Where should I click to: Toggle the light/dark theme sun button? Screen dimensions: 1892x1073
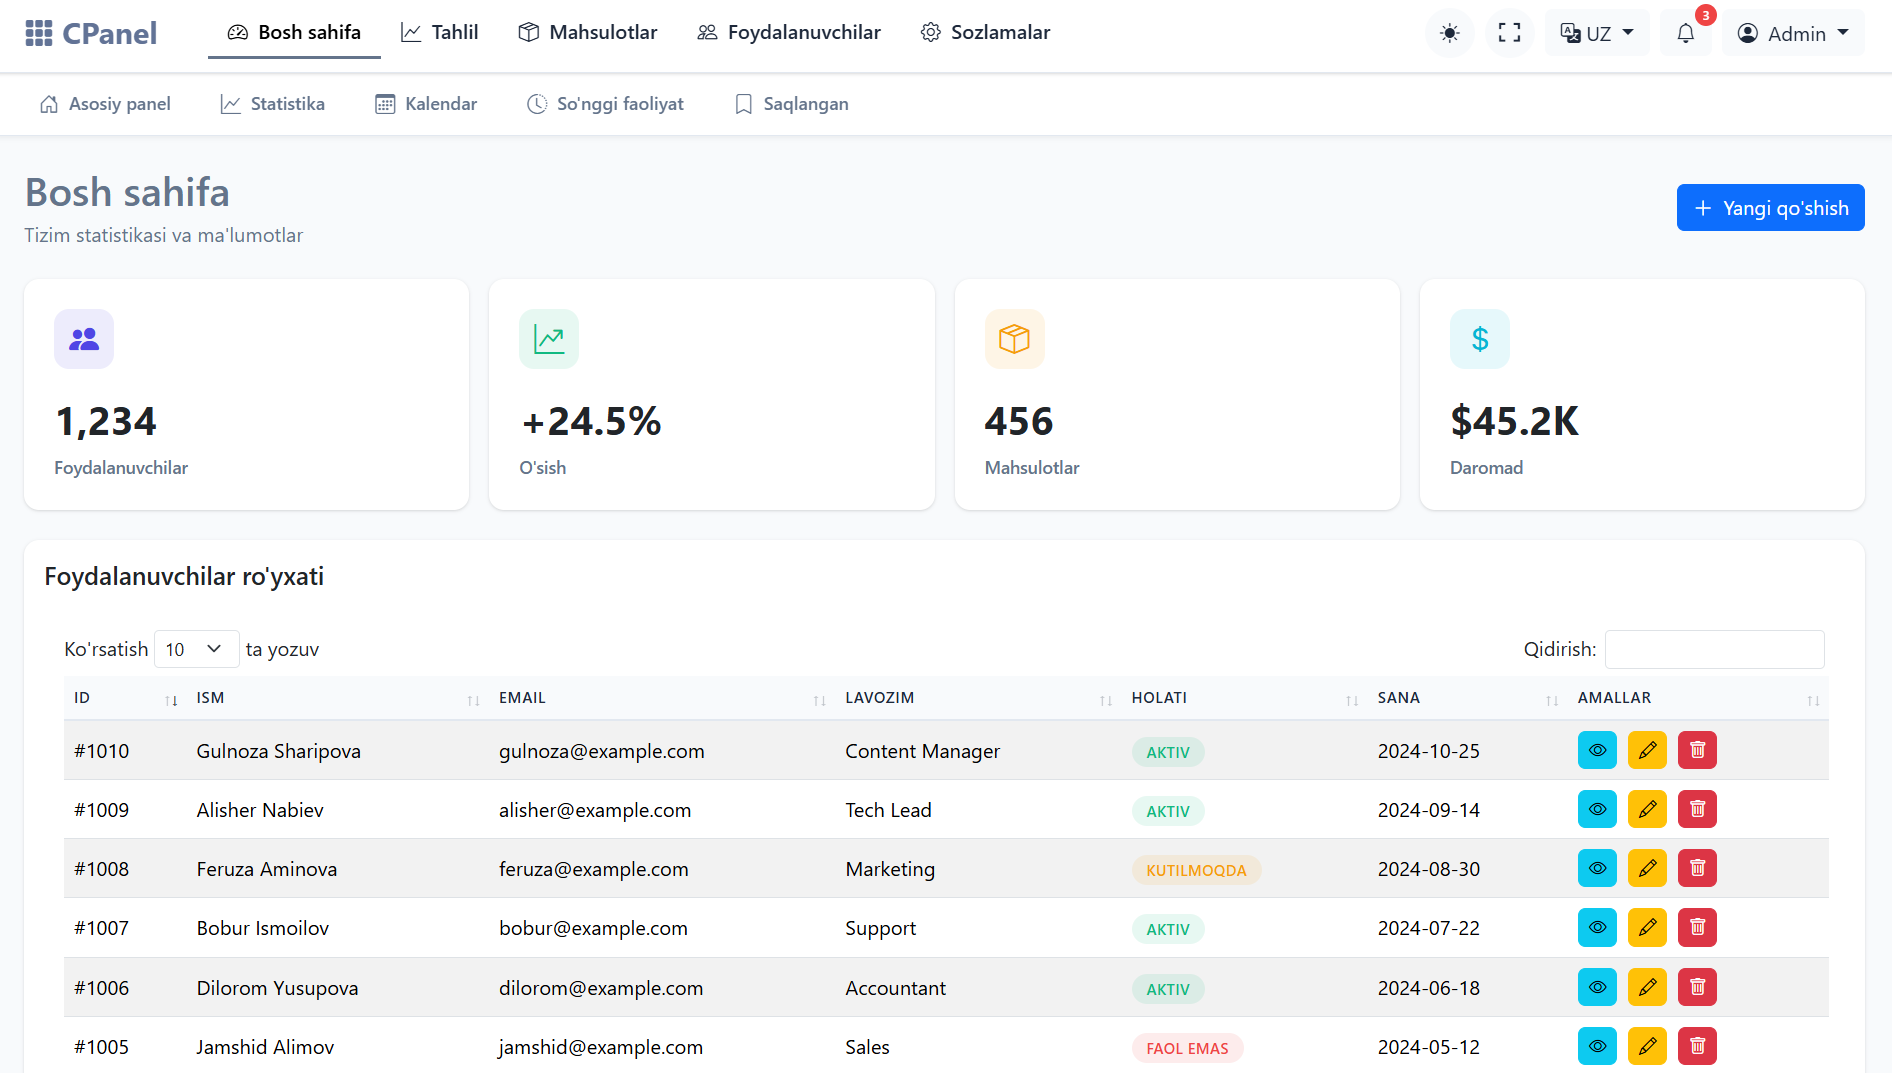(x=1449, y=34)
